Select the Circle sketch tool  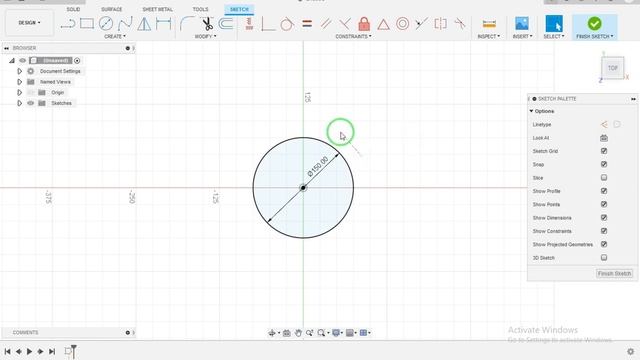pyautogui.click(x=106, y=24)
